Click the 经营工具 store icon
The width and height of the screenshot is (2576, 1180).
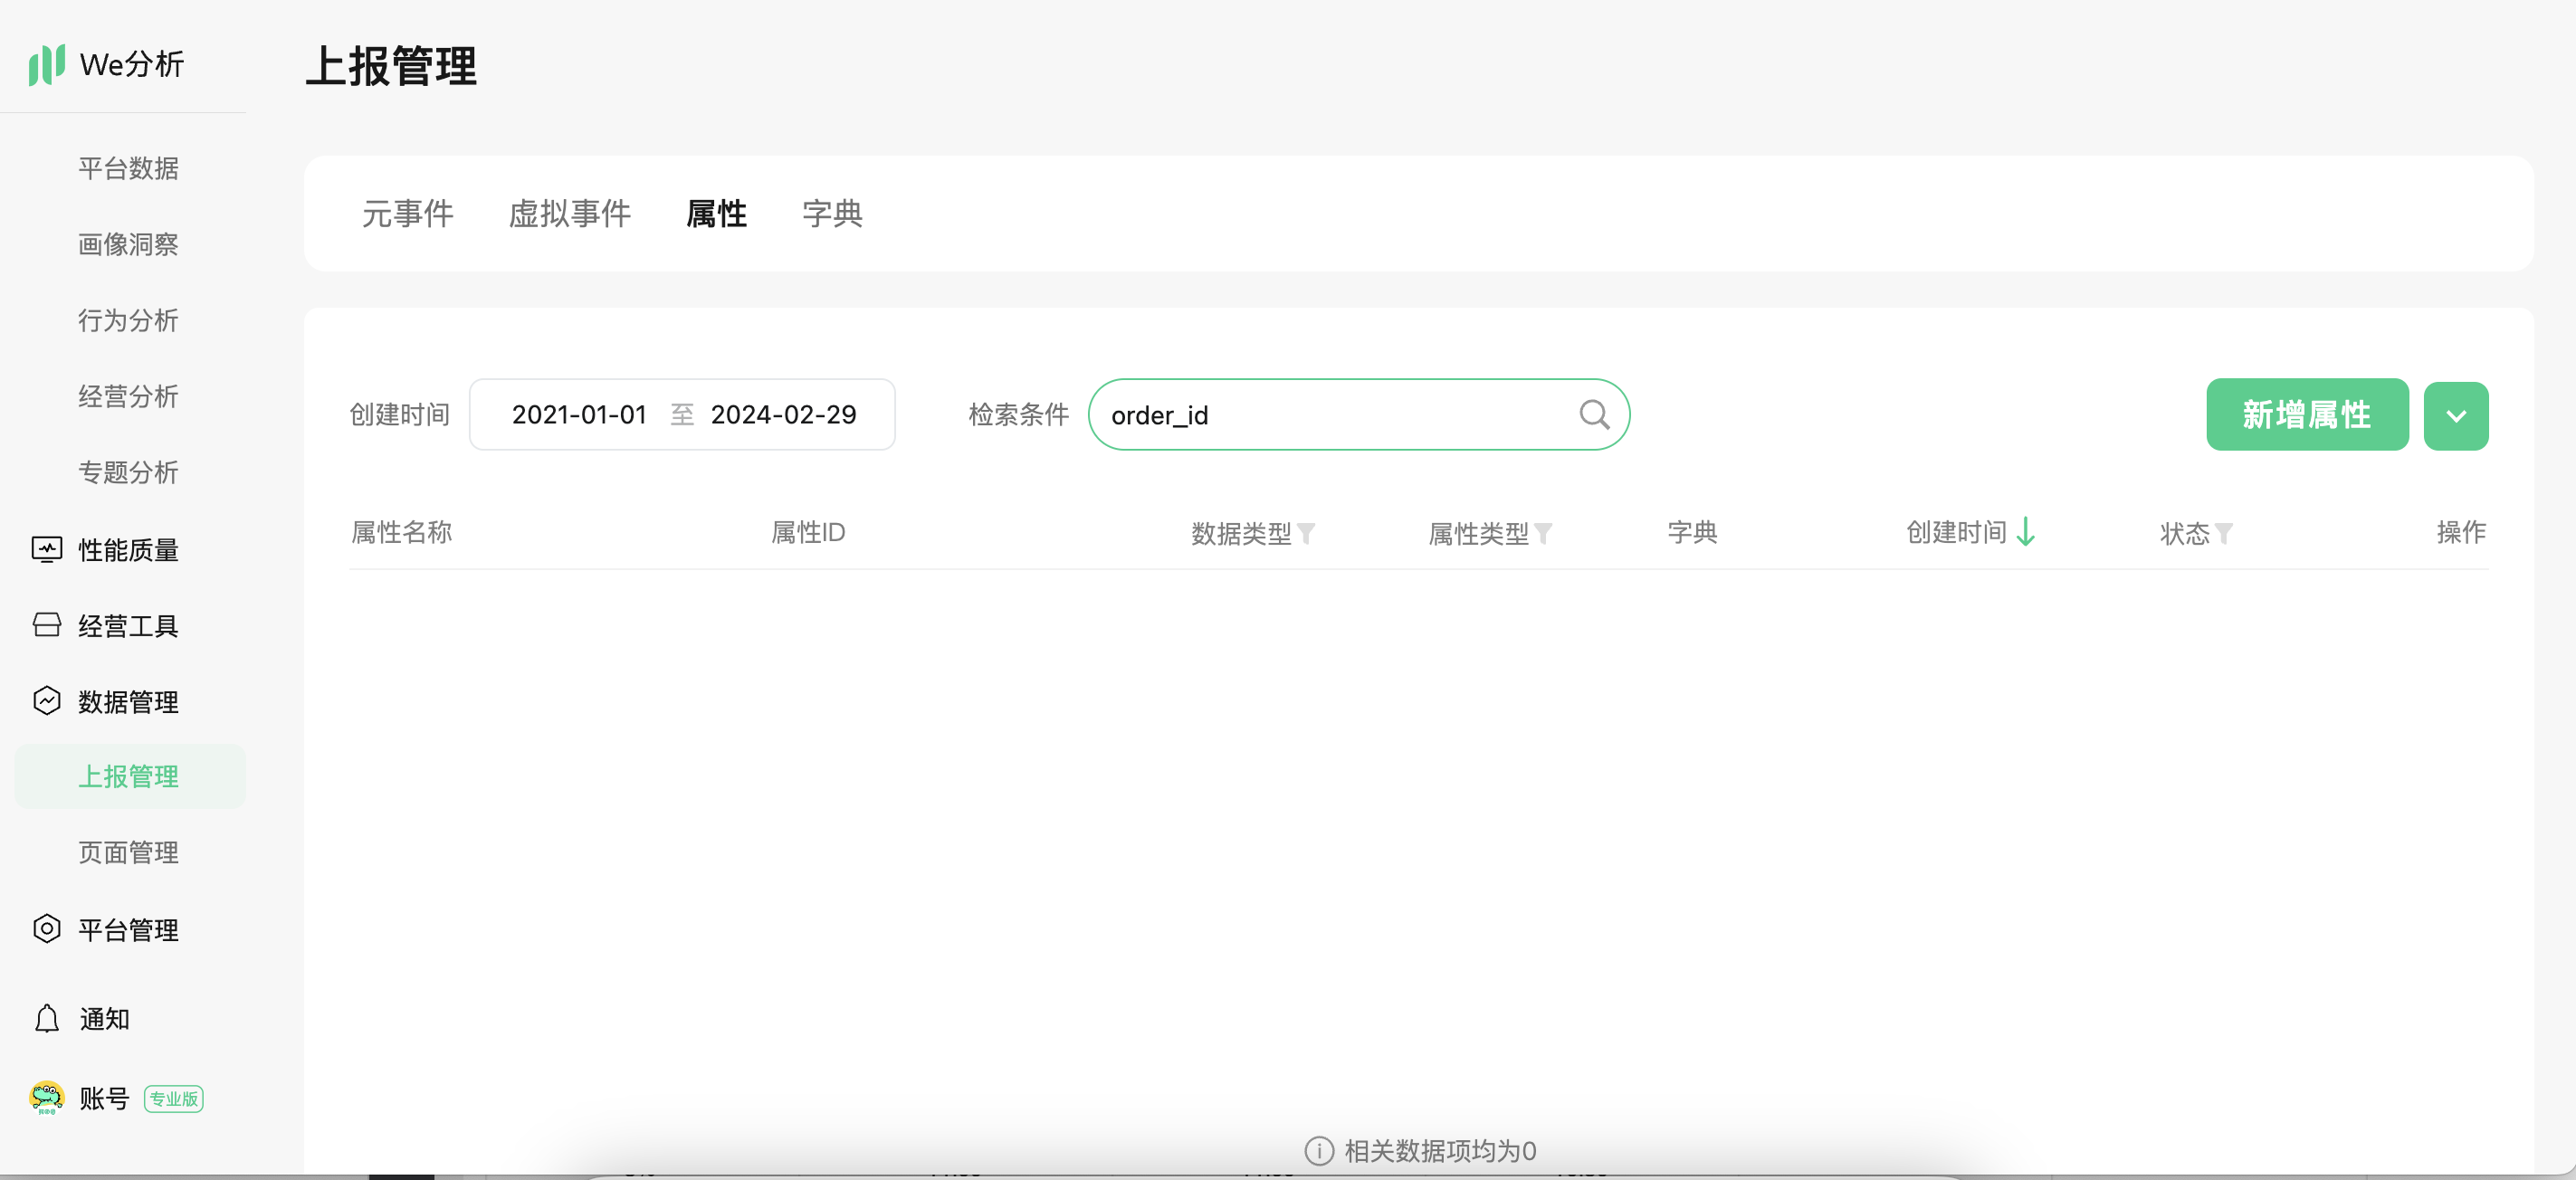click(x=47, y=625)
